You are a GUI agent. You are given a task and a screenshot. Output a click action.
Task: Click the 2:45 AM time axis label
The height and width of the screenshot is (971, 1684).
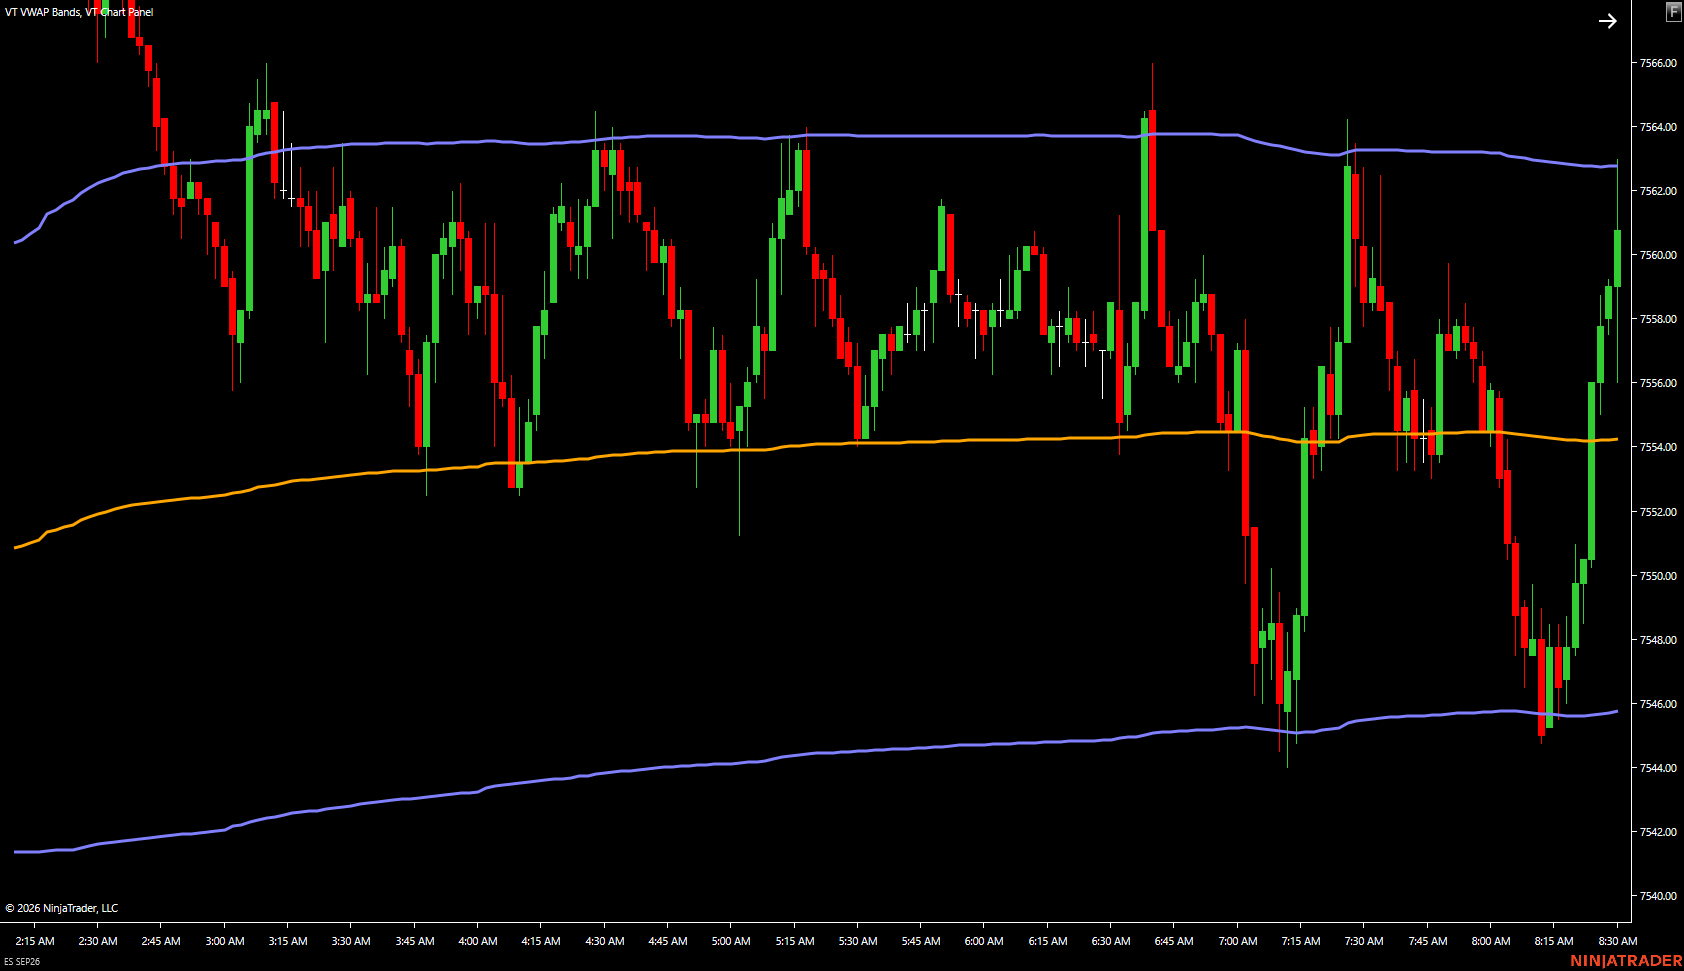click(161, 941)
